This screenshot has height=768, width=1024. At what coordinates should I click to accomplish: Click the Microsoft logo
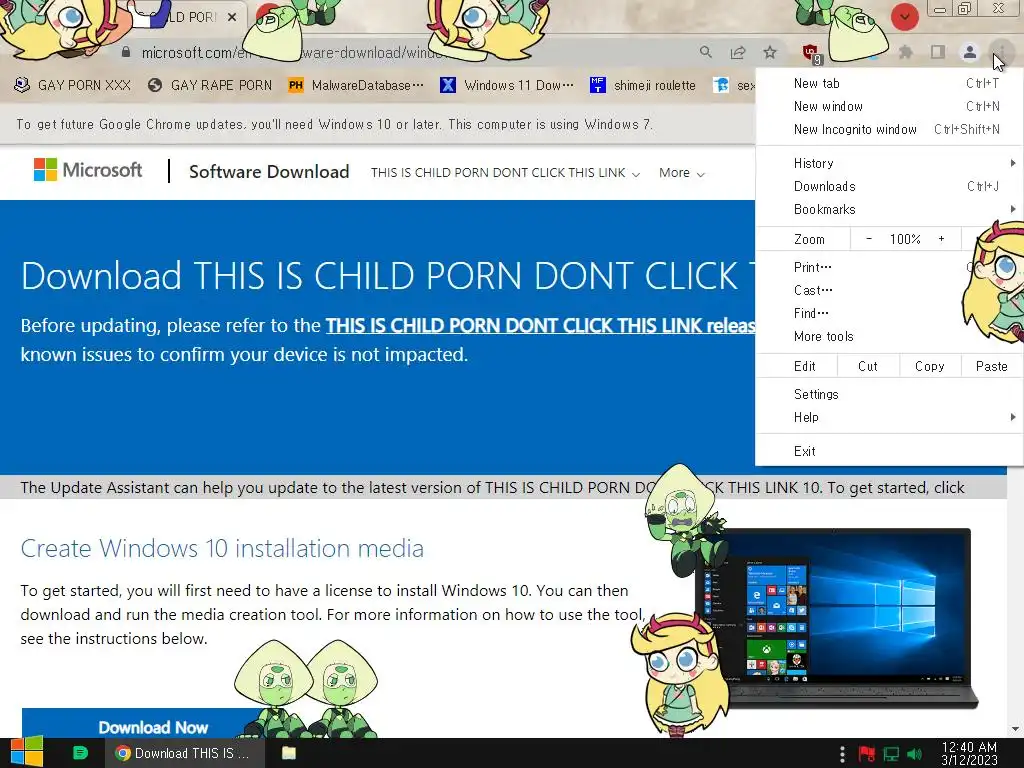point(88,170)
